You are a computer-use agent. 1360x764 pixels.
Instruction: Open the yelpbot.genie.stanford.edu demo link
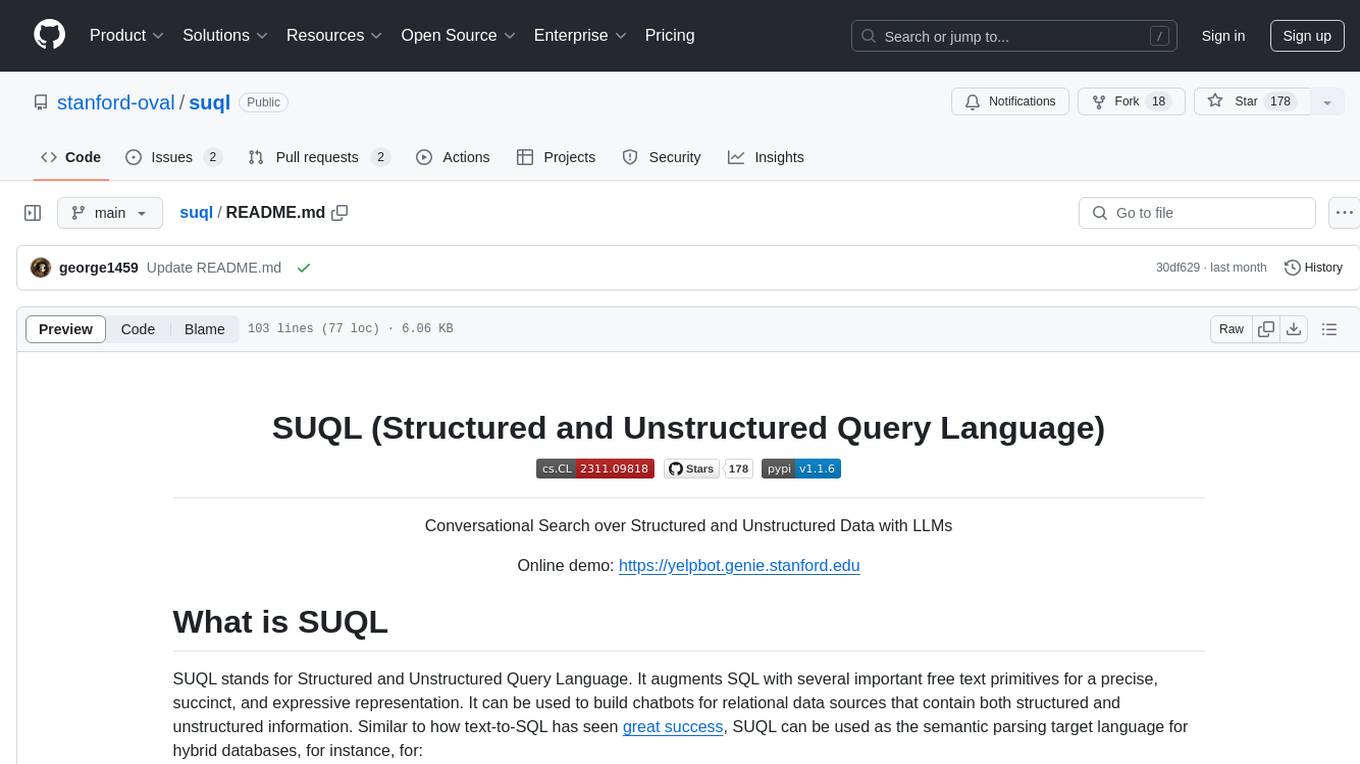pos(739,565)
